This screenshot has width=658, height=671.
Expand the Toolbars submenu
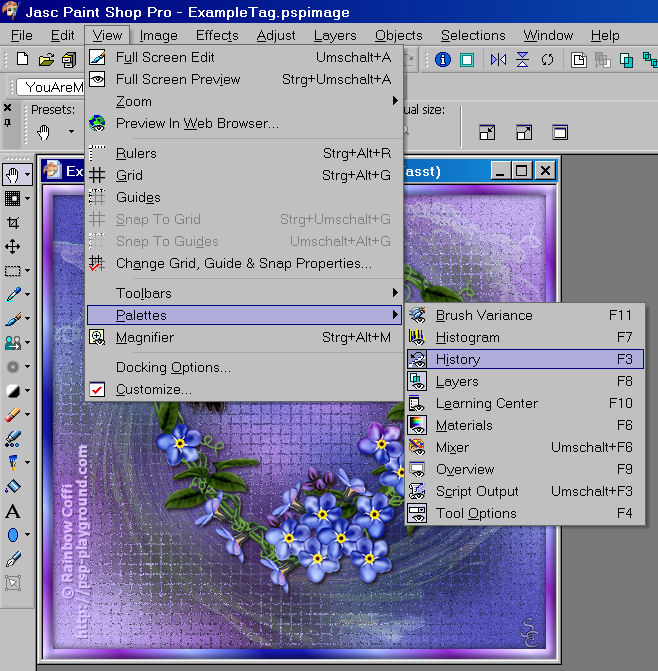(244, 293)
